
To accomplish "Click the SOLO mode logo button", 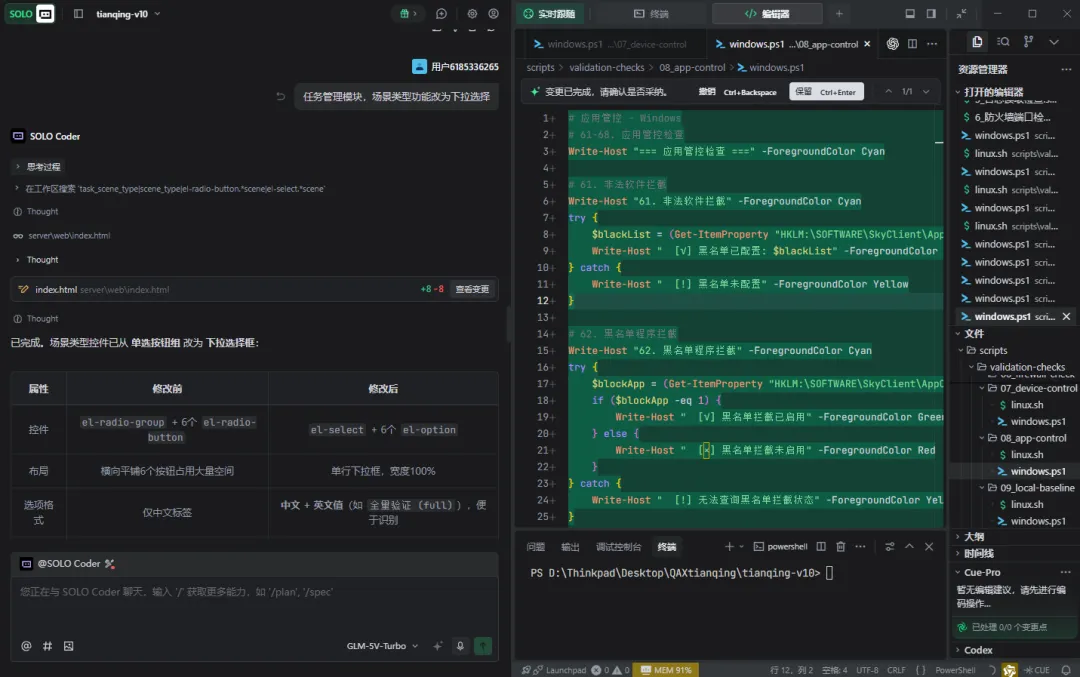I will 30,14.
